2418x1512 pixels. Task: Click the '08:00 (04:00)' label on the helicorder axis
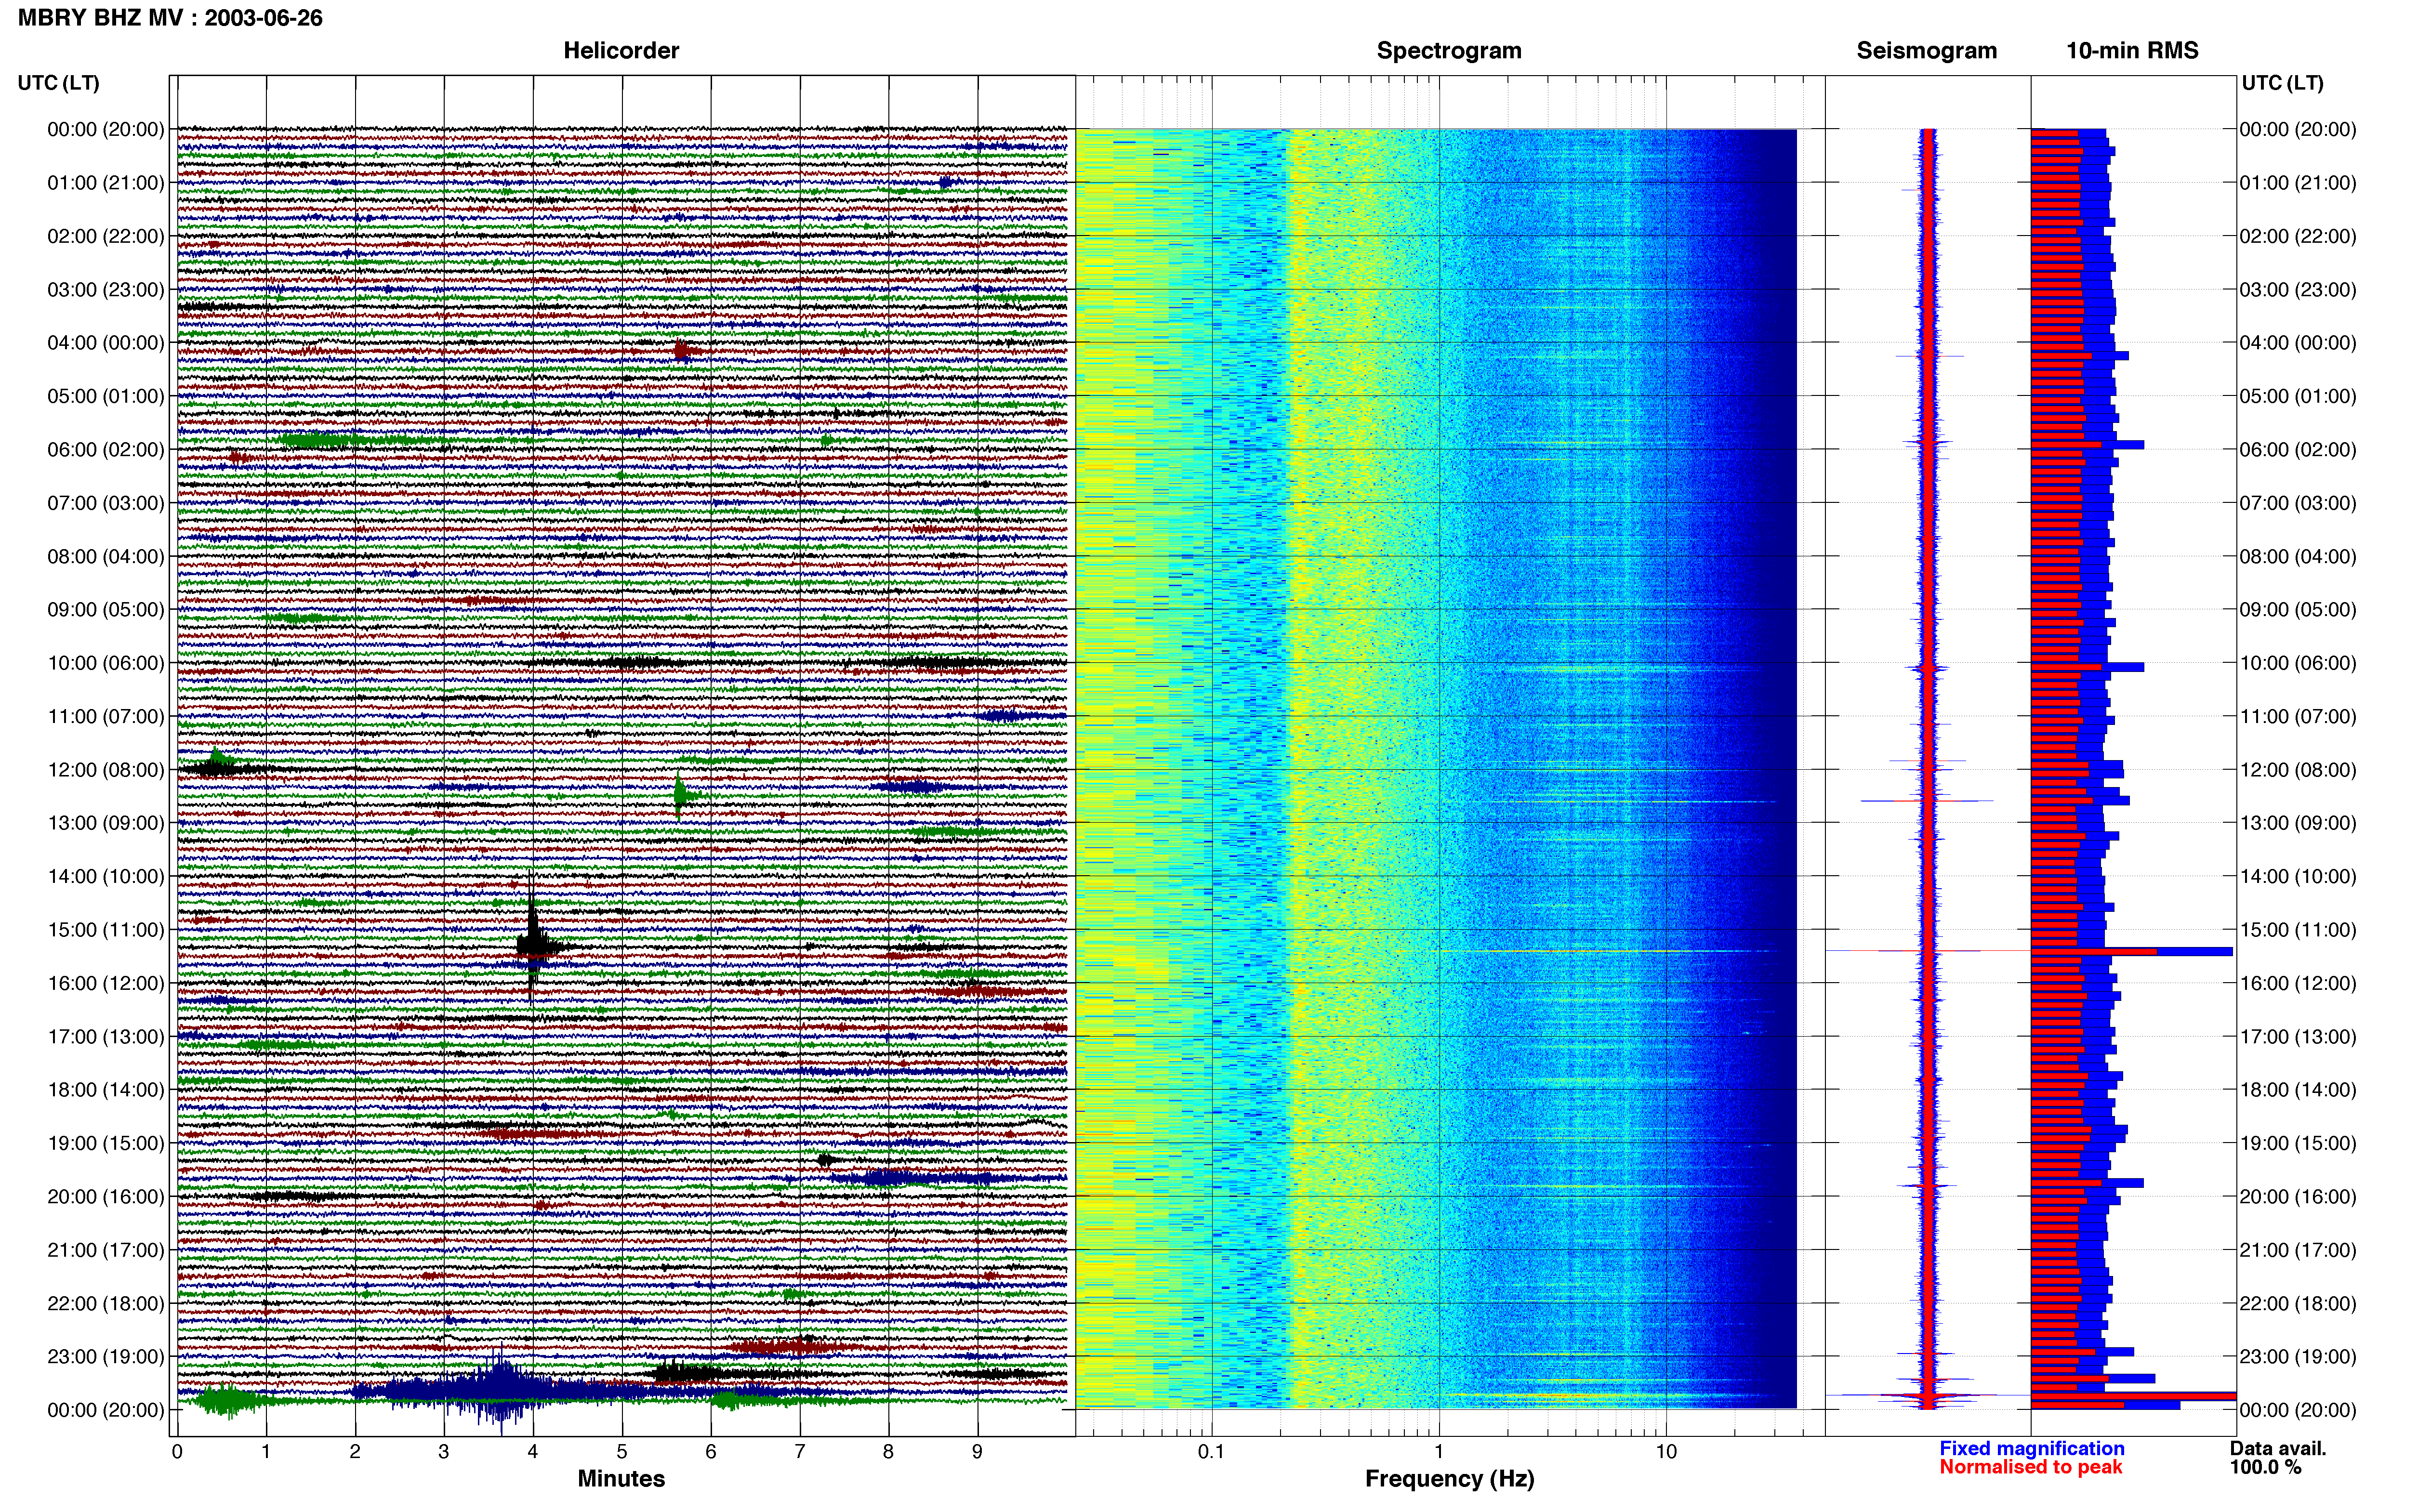105,556
